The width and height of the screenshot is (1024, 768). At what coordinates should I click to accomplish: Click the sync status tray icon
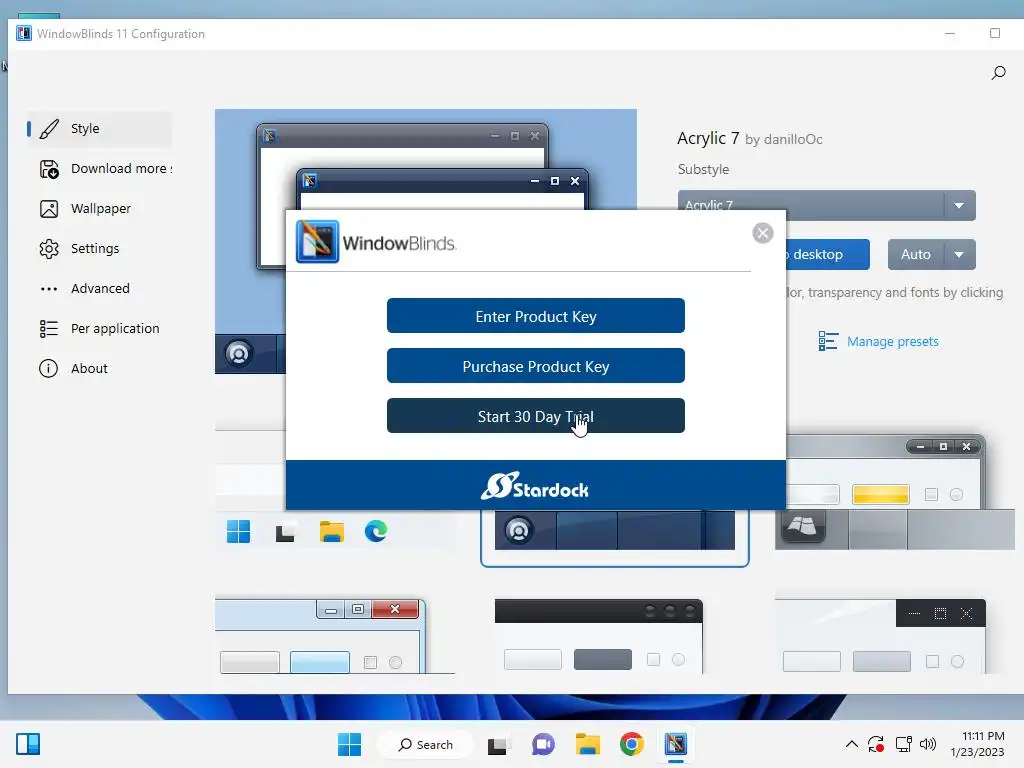click(x=876, y=744)
